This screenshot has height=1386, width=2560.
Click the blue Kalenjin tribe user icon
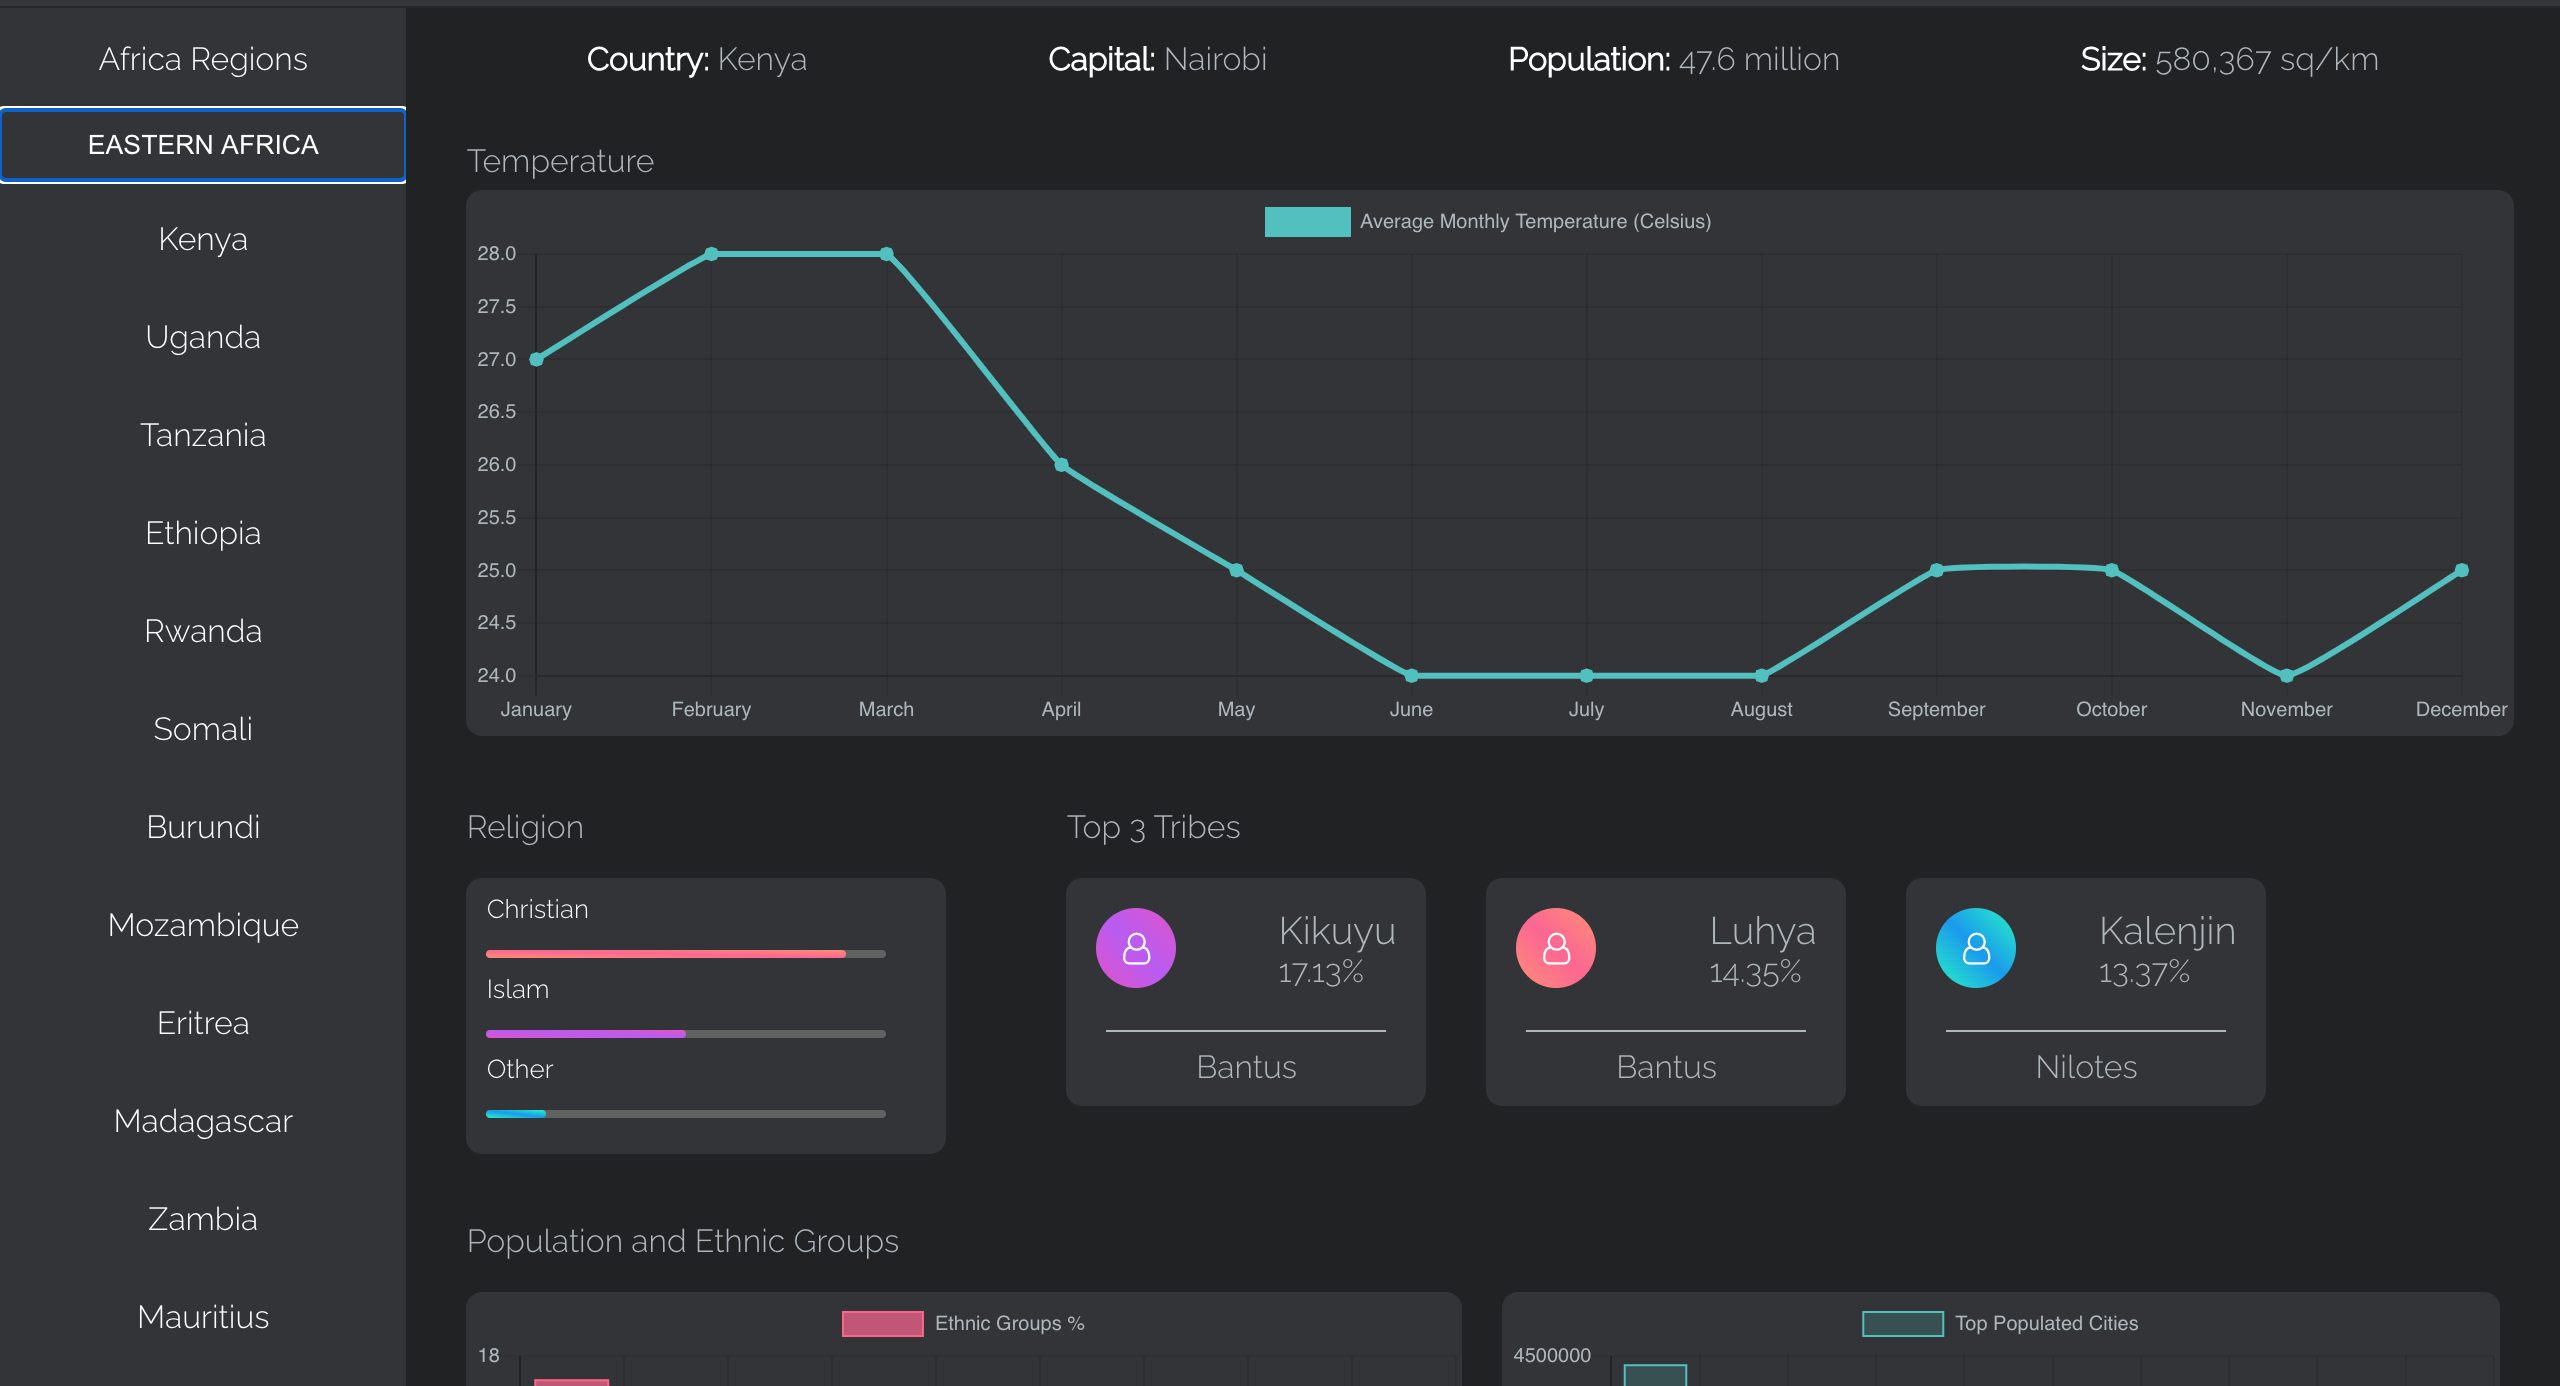tap(1975, 947)
